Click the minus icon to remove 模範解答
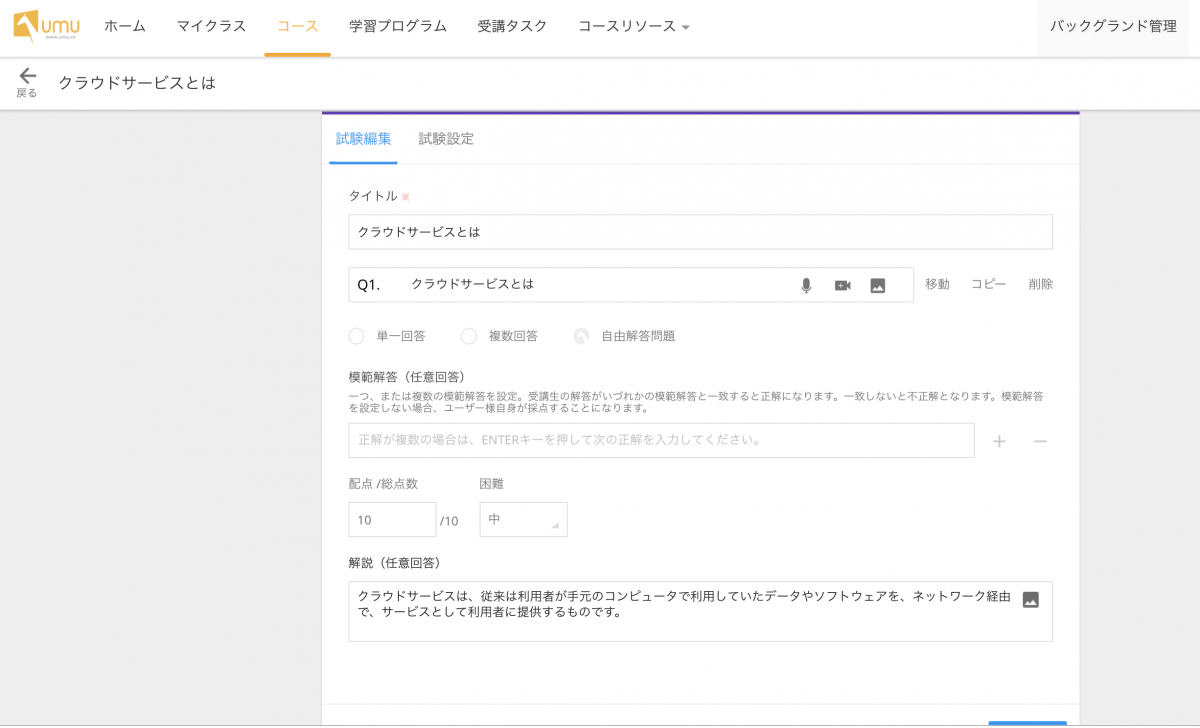Screen dimensions: 1200x728 (1040, 441)
